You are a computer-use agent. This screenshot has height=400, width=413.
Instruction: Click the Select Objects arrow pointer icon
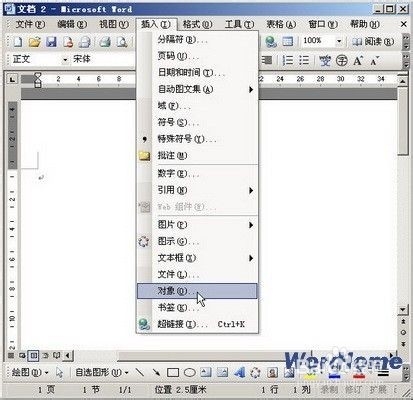[59, 372]
